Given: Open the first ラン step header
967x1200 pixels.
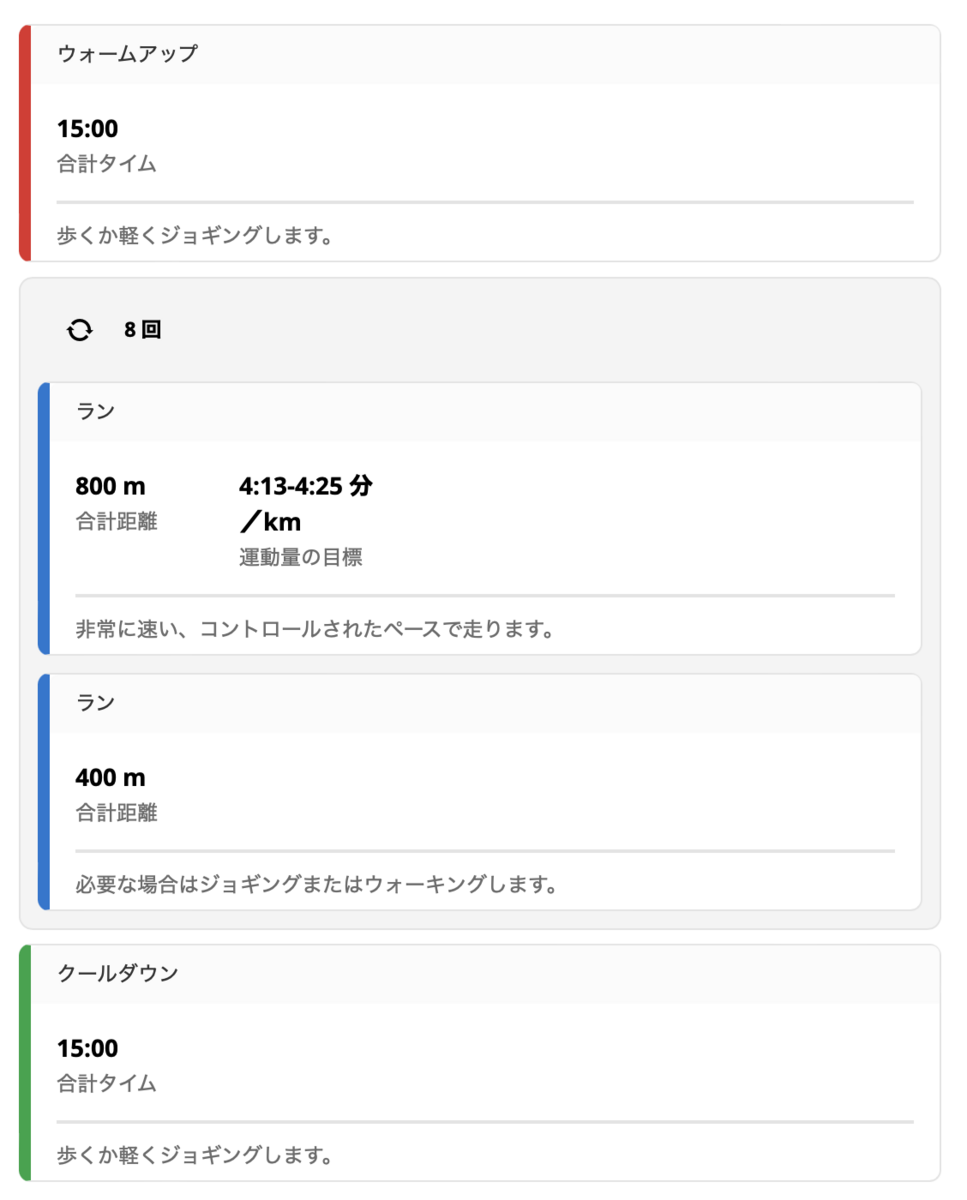Looking at the screenshot, I should [485, 411].
